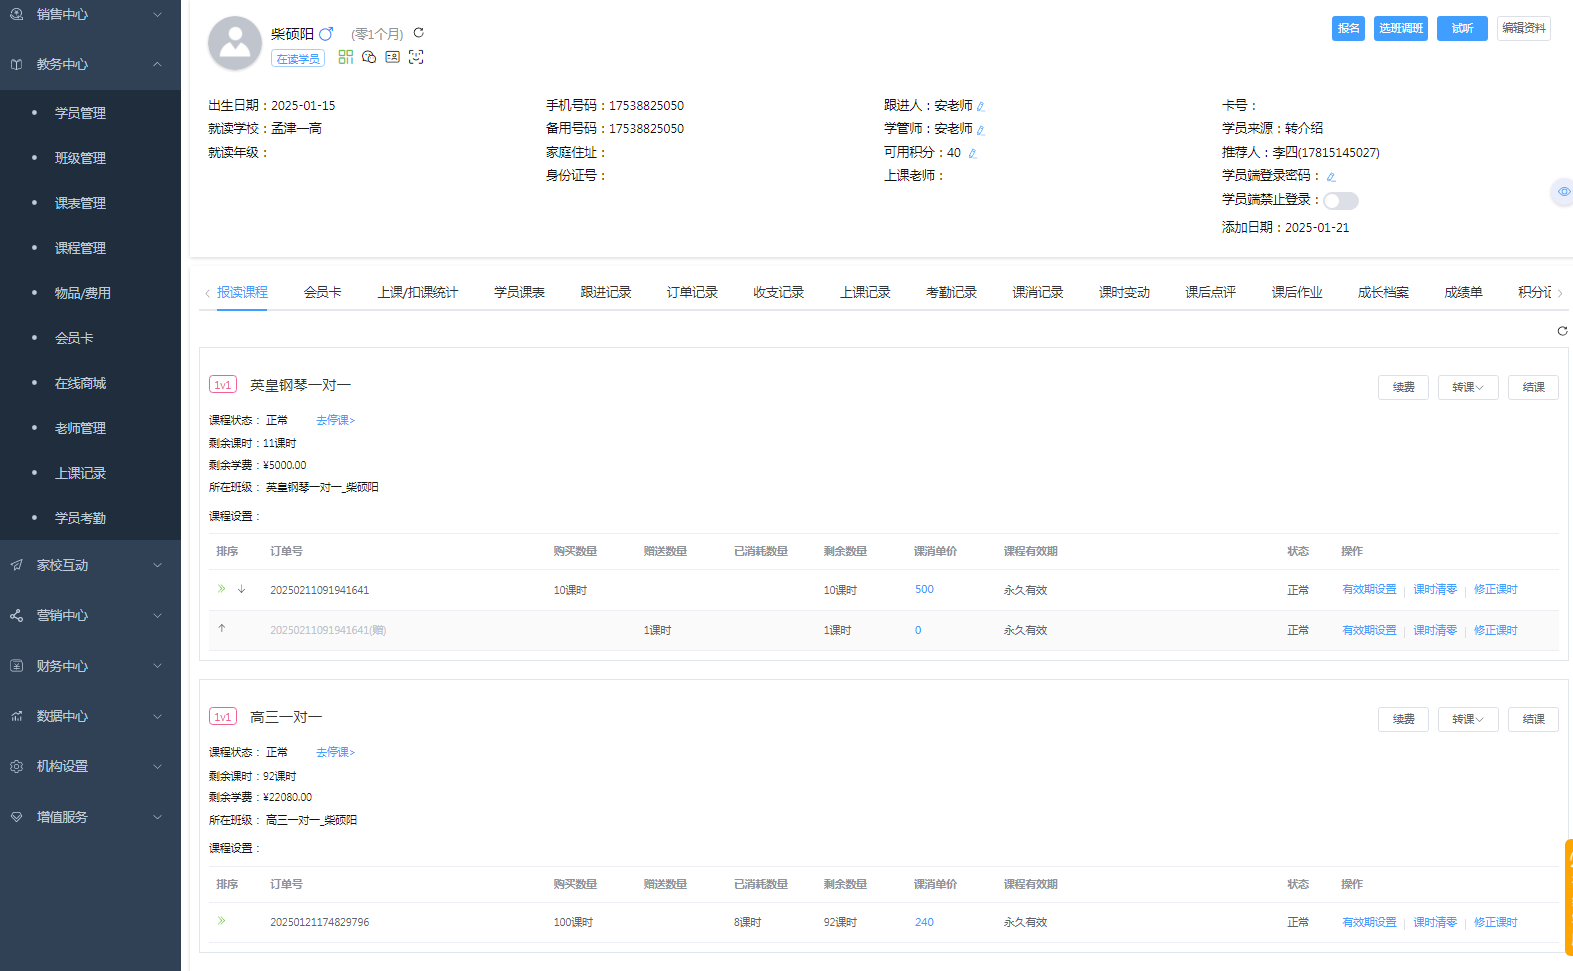The image size is (1573, 971).
Task: Expand the 家校互动 sidebar menu
Action: pyautogui.click(x=90, y=565)
